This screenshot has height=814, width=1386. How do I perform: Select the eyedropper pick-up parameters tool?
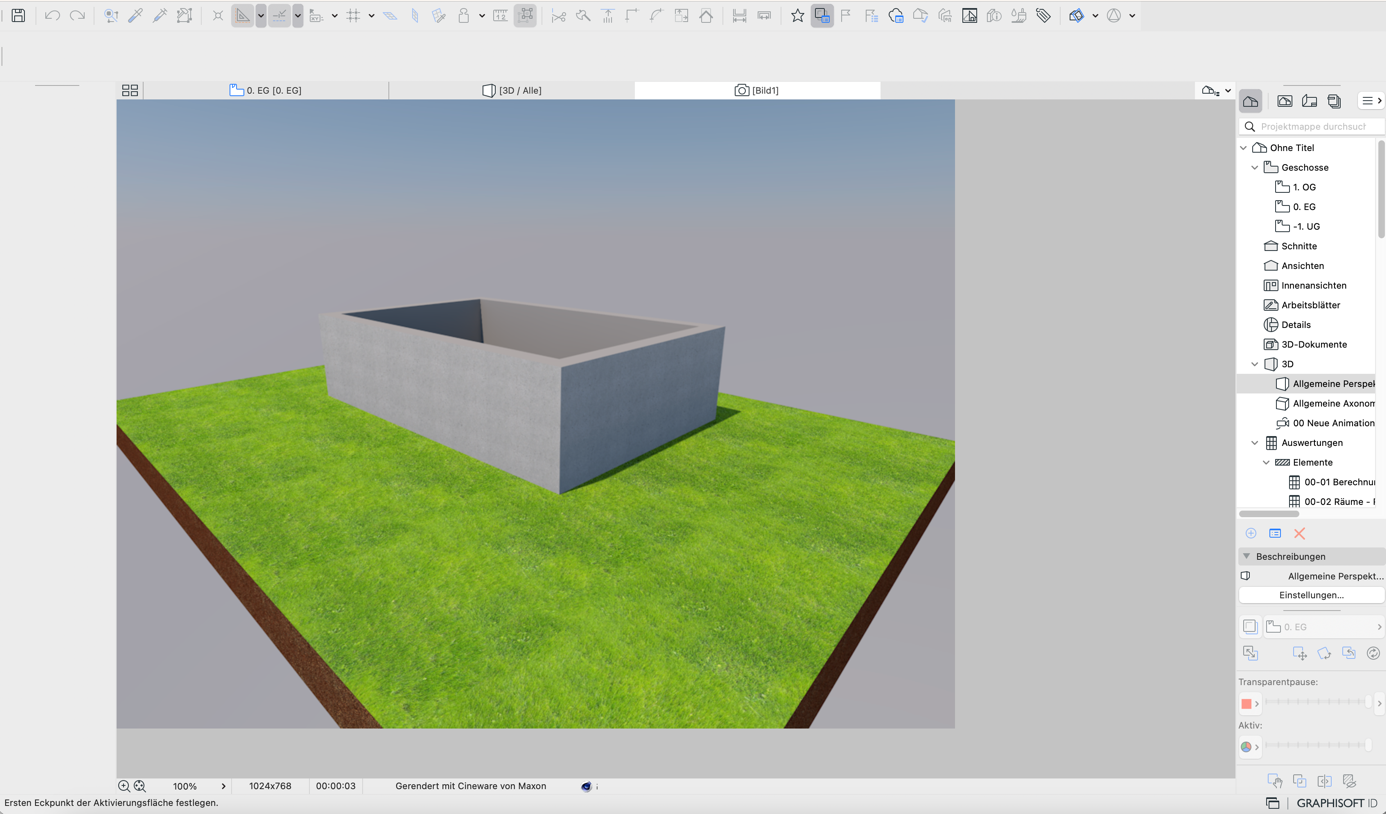click(x=136, y=16)
